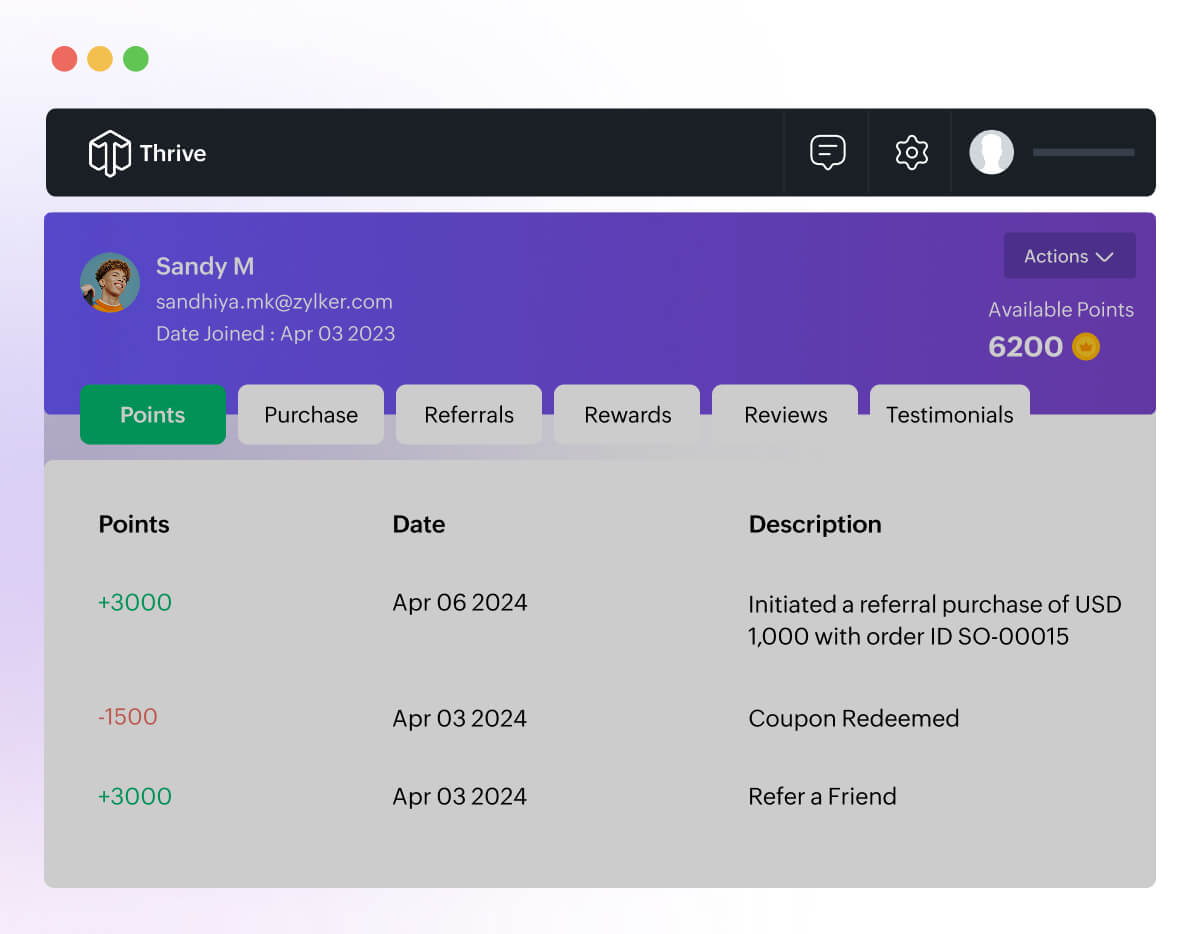Click the Points column header
1200x934 pixels.
click(x=134, y=525)
